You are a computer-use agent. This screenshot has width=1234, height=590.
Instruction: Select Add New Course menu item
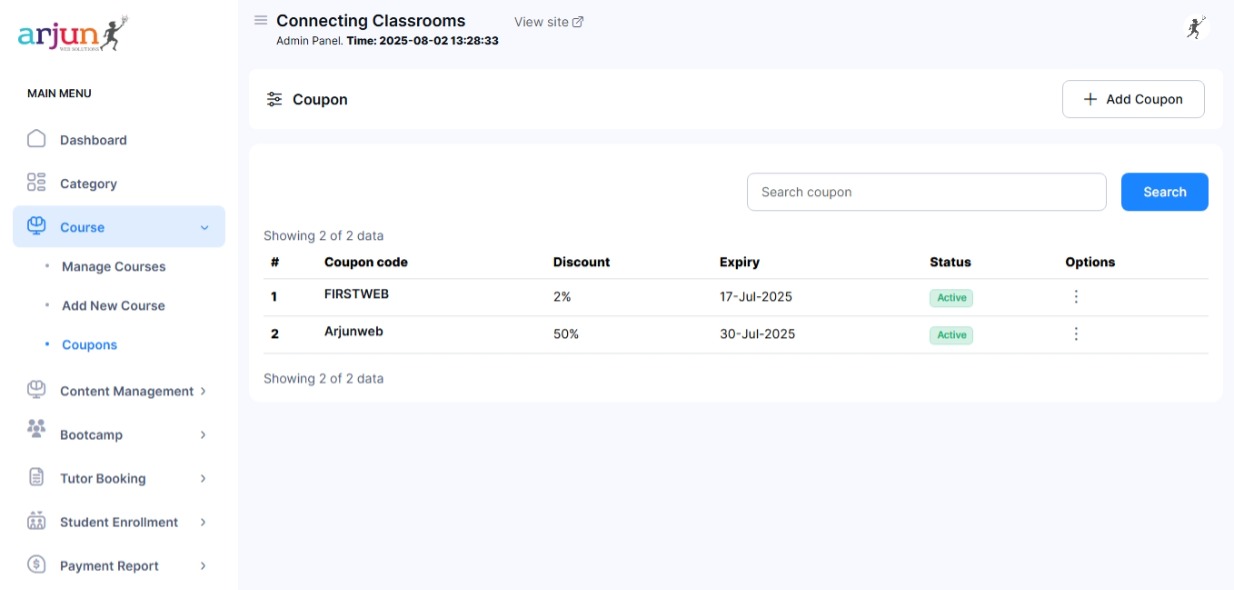113,306
